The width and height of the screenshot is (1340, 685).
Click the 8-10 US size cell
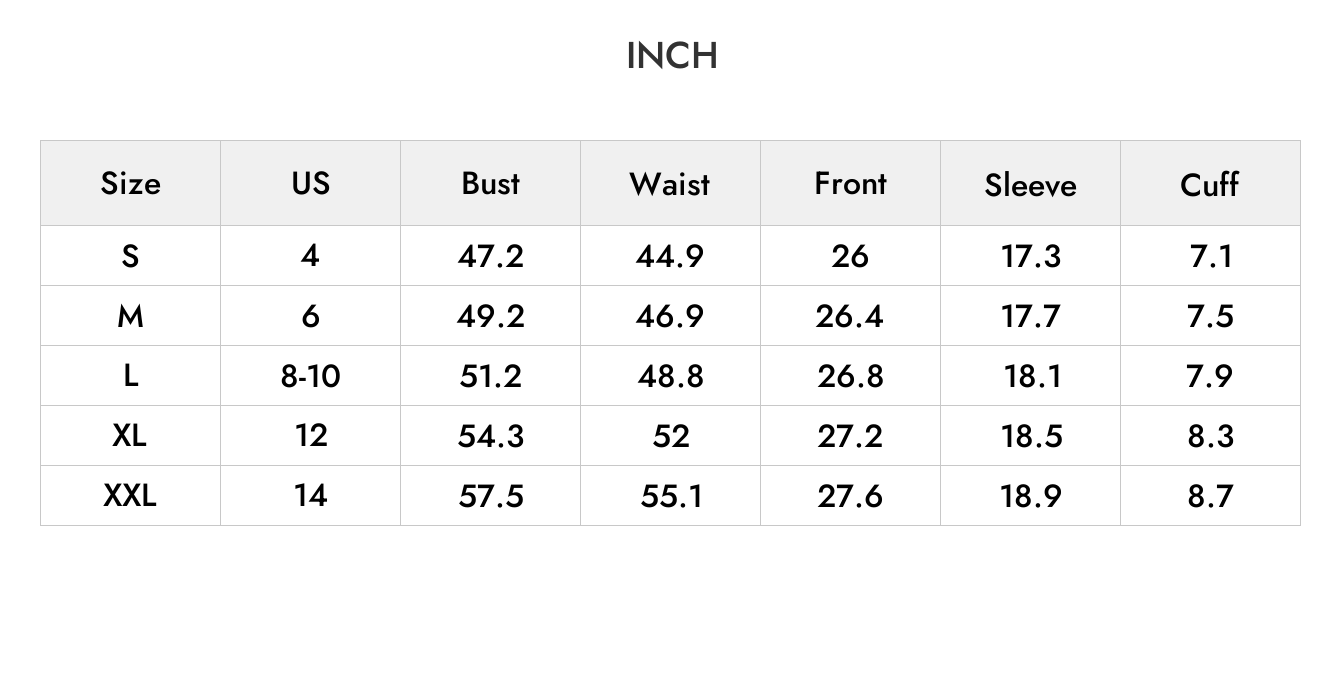point(310,376)
